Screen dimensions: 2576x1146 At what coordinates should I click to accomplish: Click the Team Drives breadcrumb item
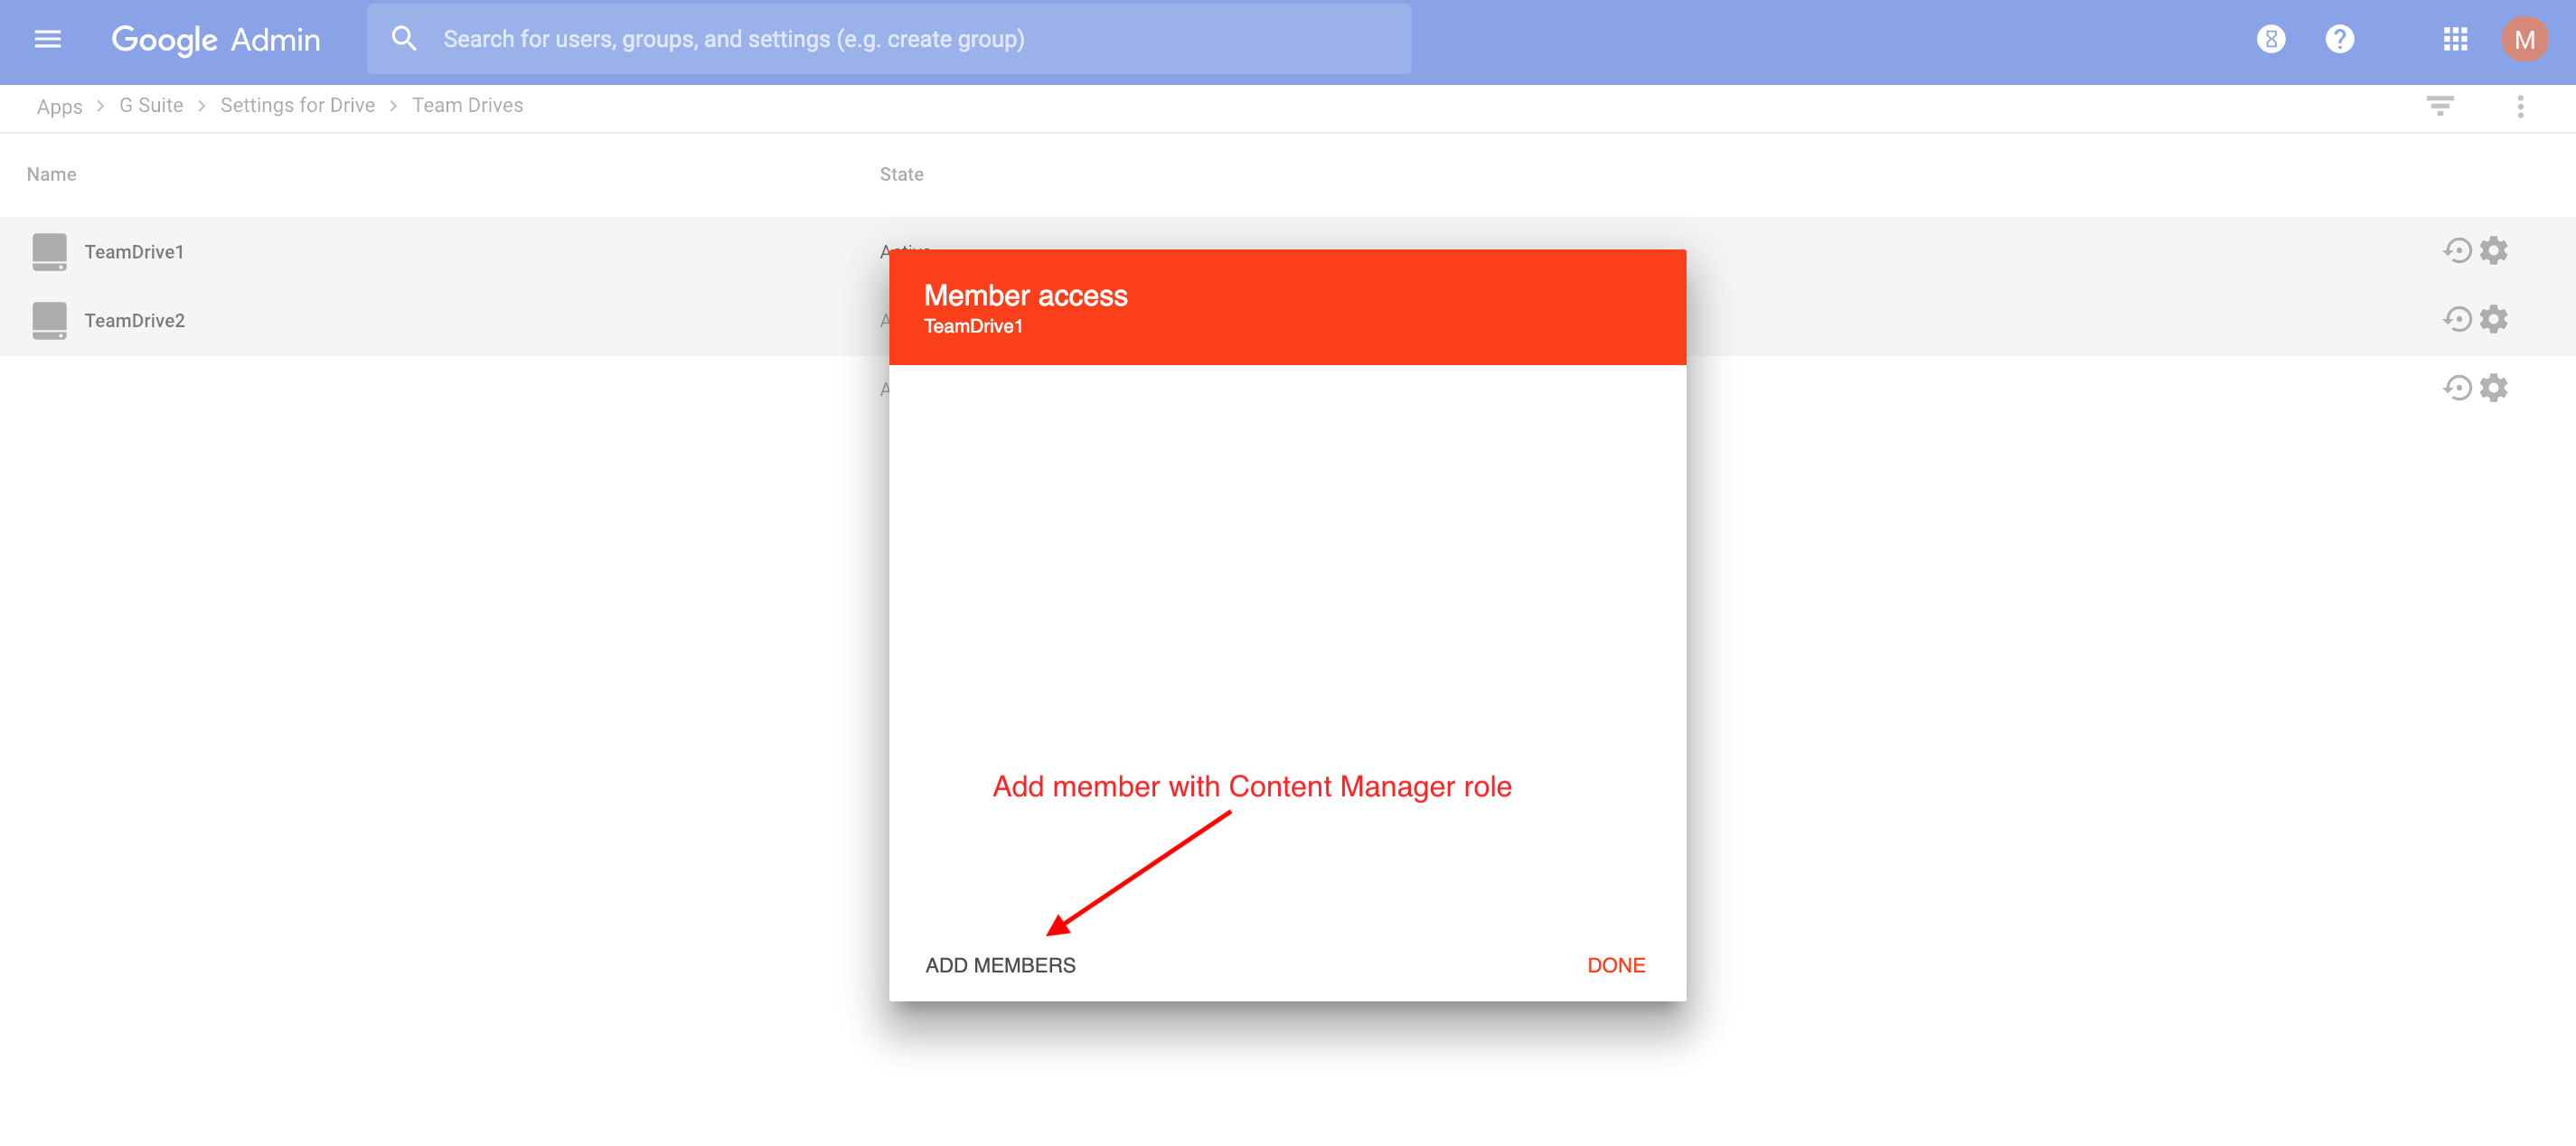tap(466, 105)
